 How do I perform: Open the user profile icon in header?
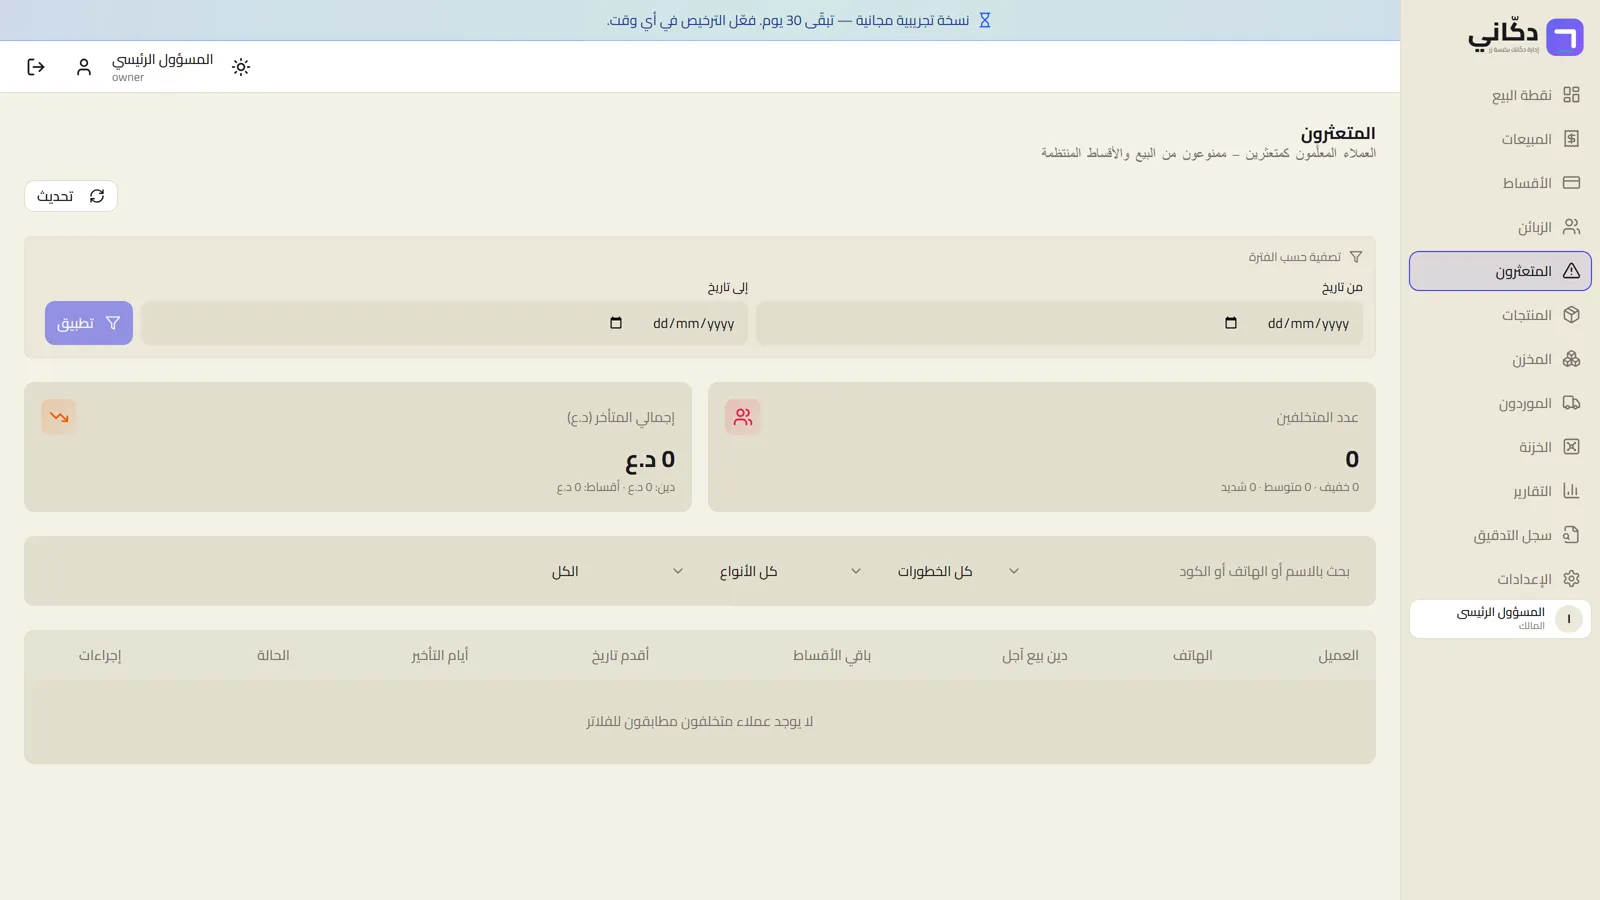click(84, 67)
